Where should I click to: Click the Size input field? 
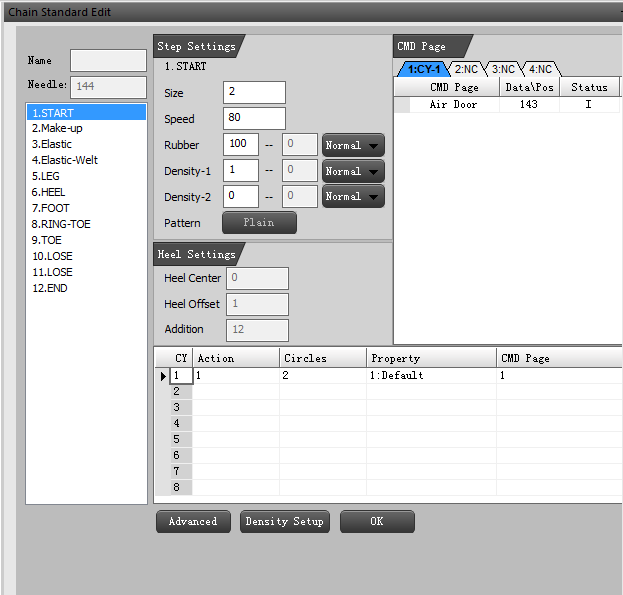pyautogui.click(x=254, y=92)
